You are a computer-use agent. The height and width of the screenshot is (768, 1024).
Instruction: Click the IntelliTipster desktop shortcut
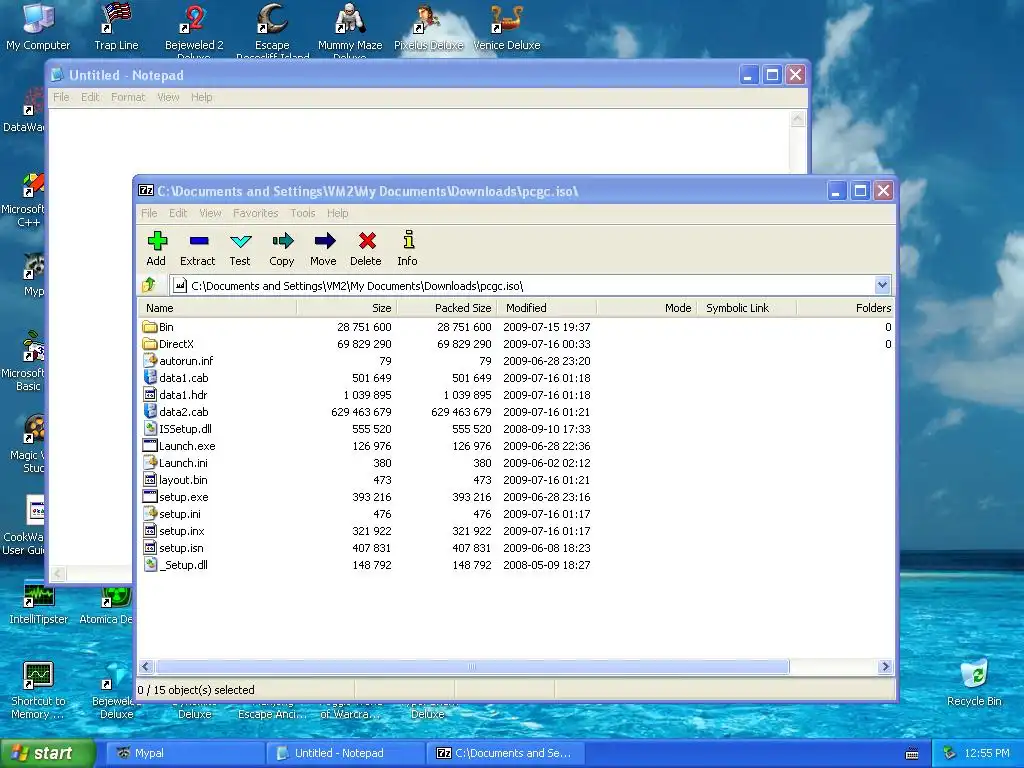(x=39, y=604)
